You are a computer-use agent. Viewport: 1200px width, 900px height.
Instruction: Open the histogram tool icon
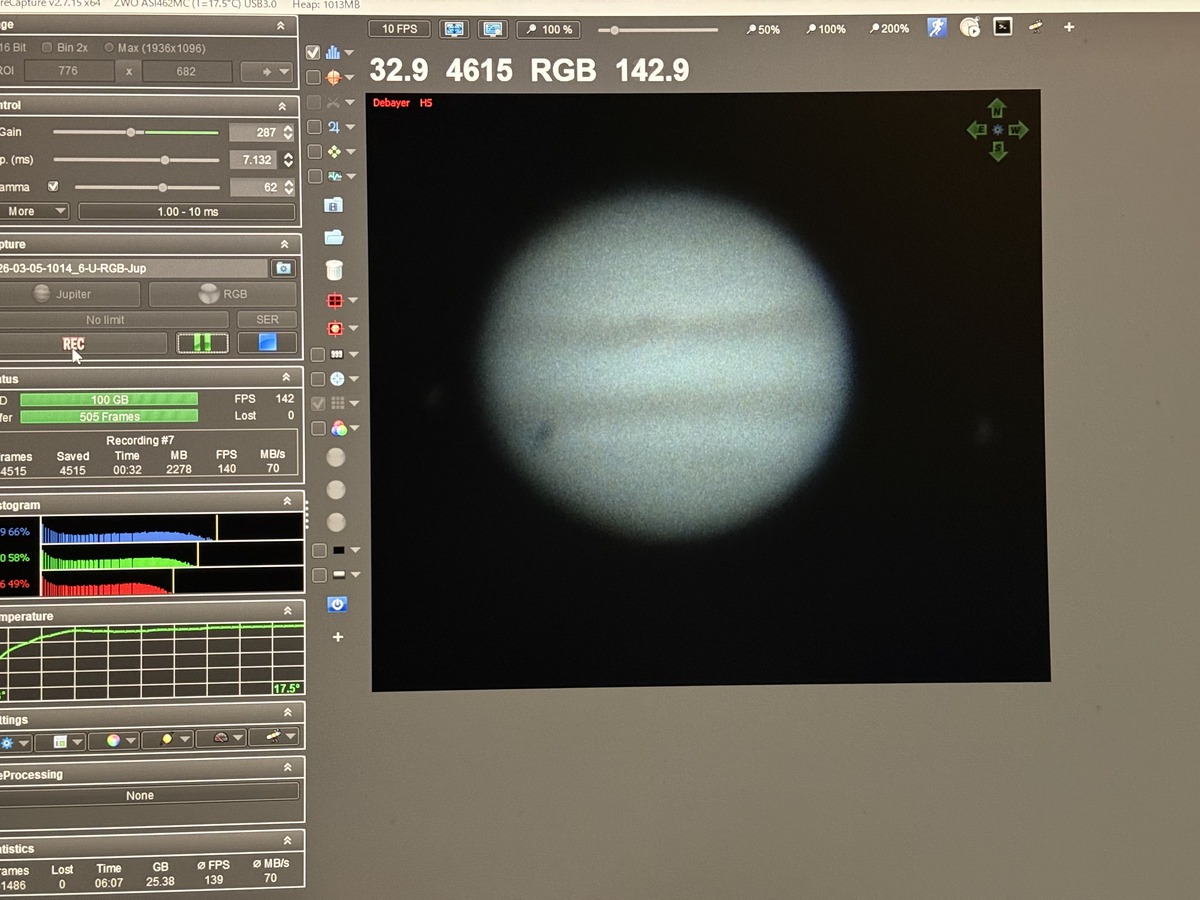pyautogui.click(x=334, y=52)
